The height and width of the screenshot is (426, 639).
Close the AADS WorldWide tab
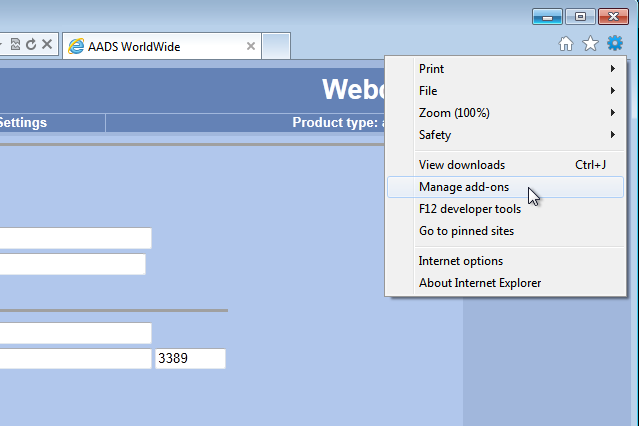coord(250,46)
